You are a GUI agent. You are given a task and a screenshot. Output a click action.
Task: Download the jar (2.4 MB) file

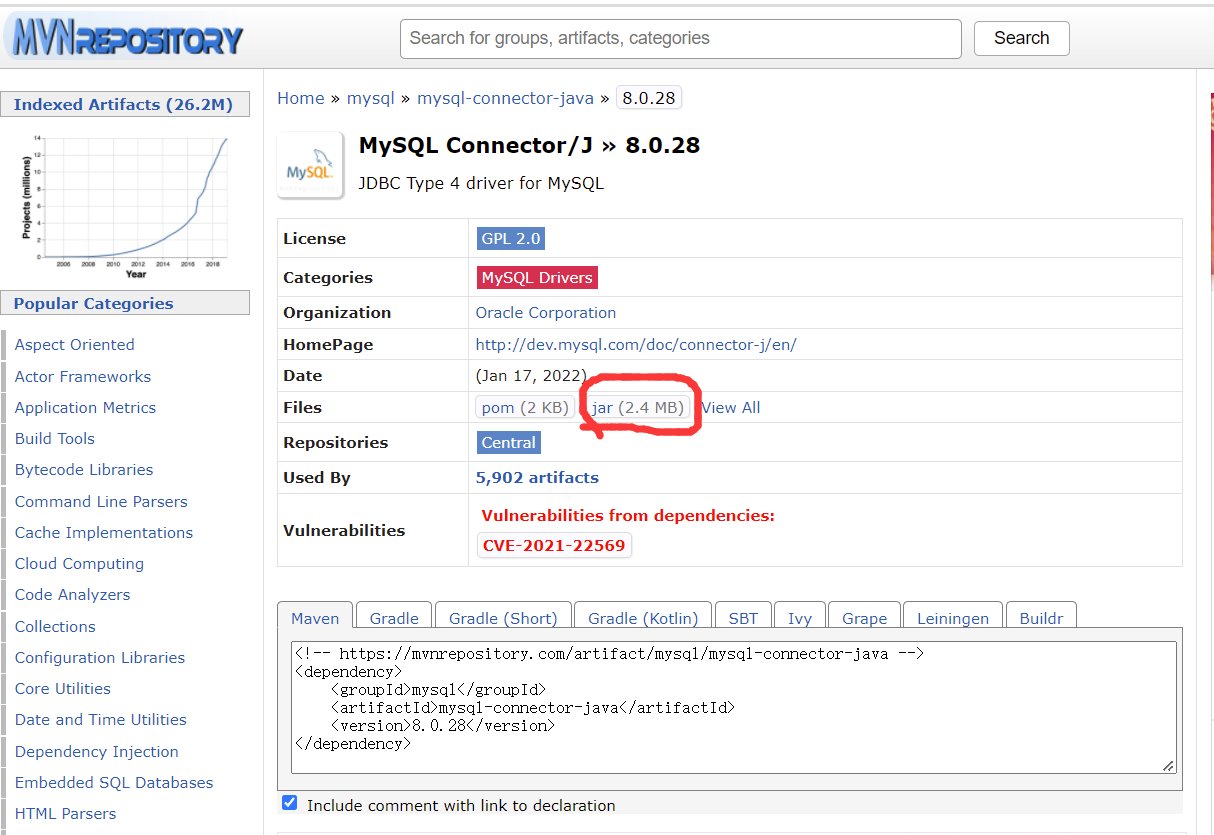coord(638,408)
